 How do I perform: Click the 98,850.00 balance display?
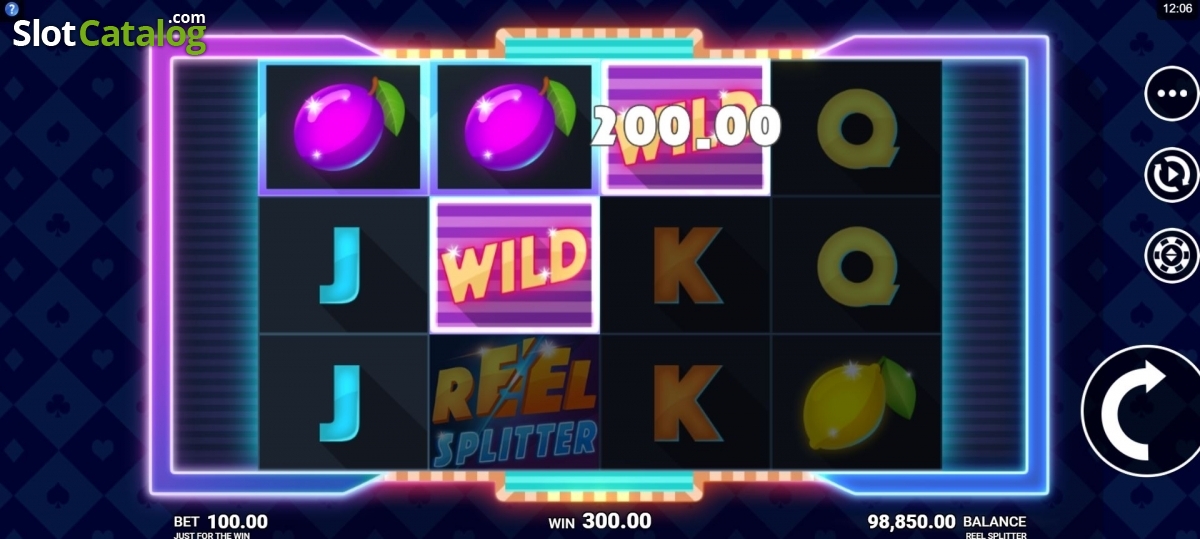pyautogui.click(x=911, y=522)
